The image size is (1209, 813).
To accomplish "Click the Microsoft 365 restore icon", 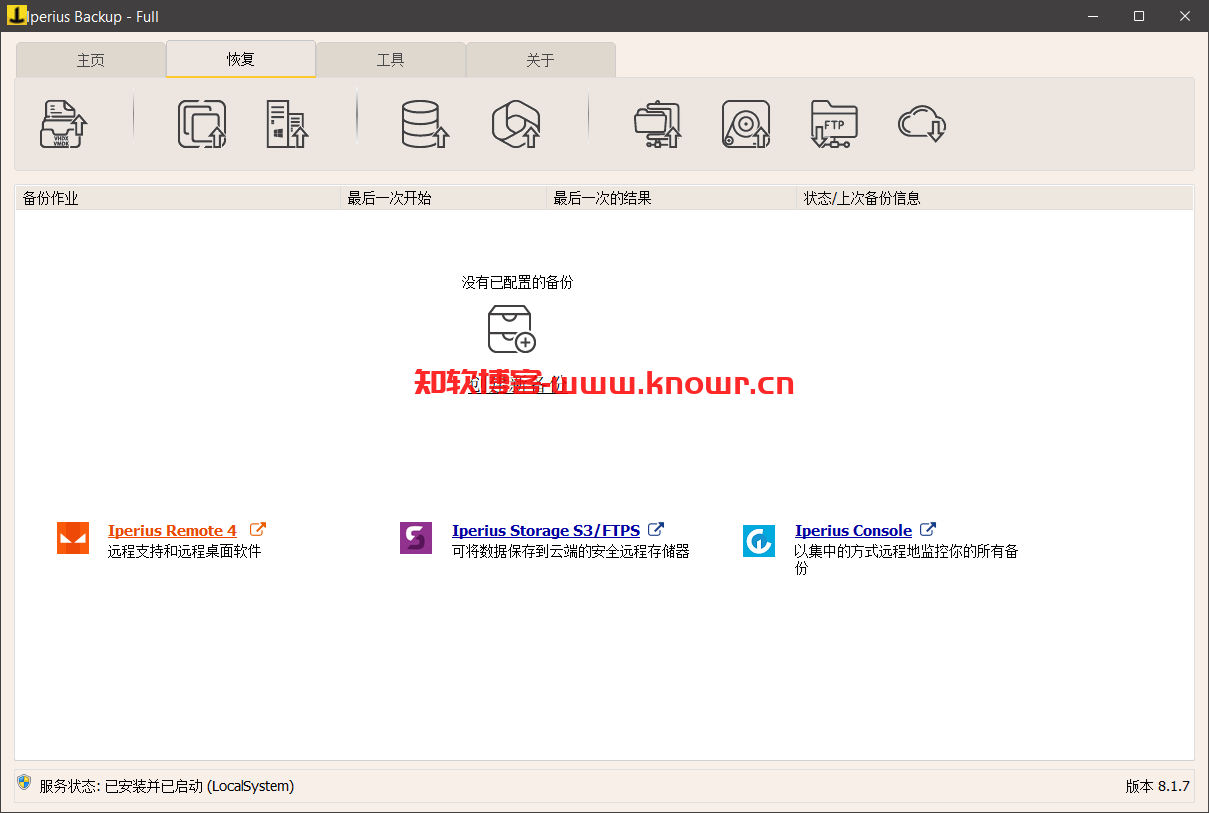I will pyautogui.click(x=516, y=124).
